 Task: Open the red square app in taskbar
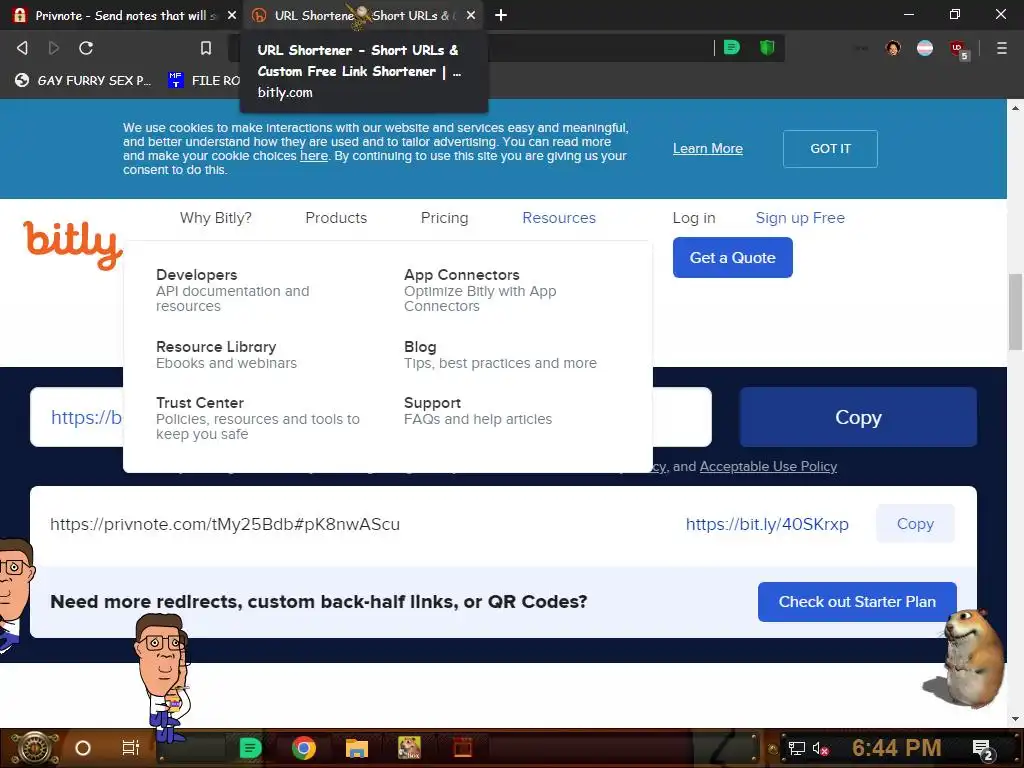tap(463, 748)
